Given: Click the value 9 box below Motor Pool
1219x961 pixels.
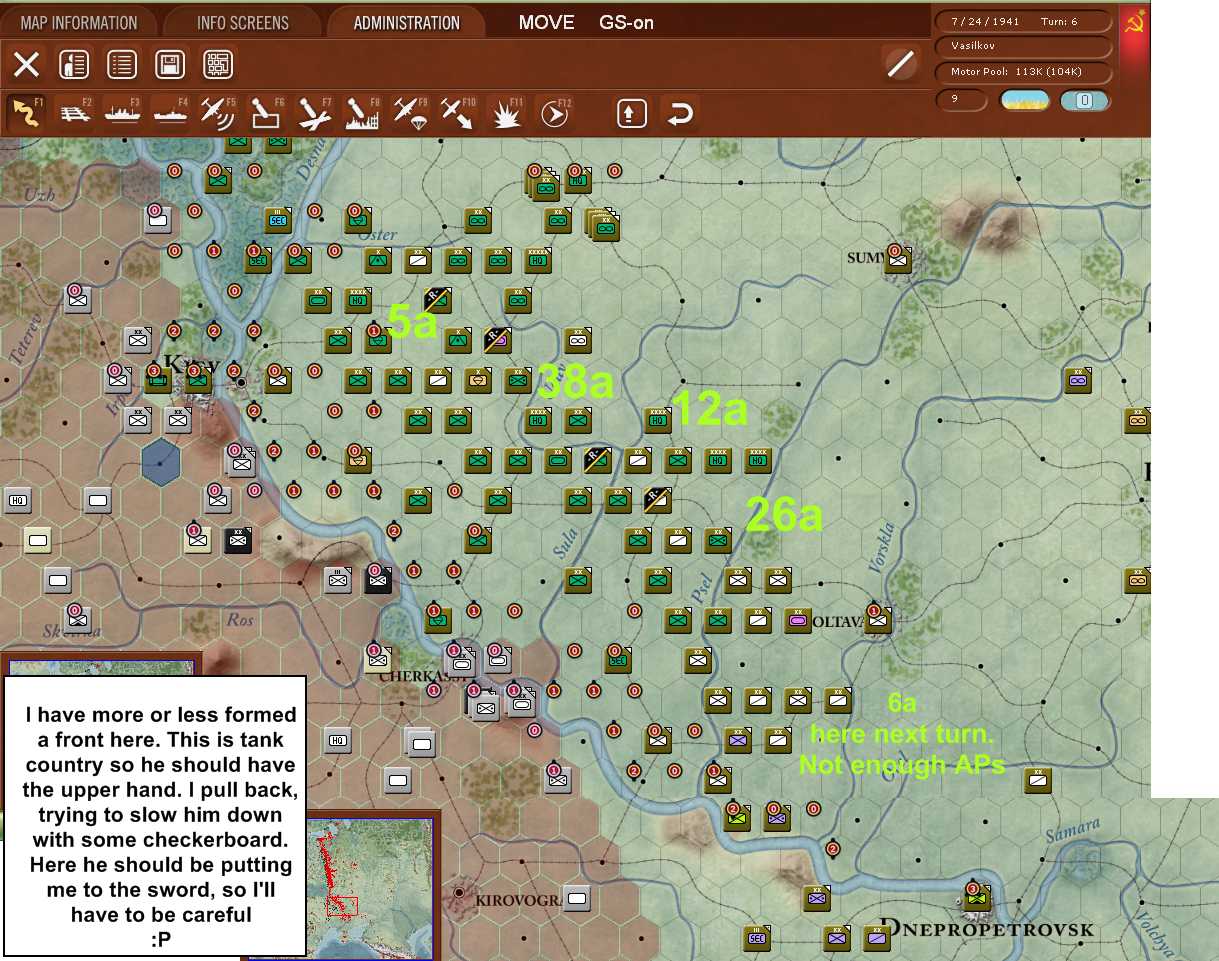Looking at the screenshot, I should click(x=961, y=99).
